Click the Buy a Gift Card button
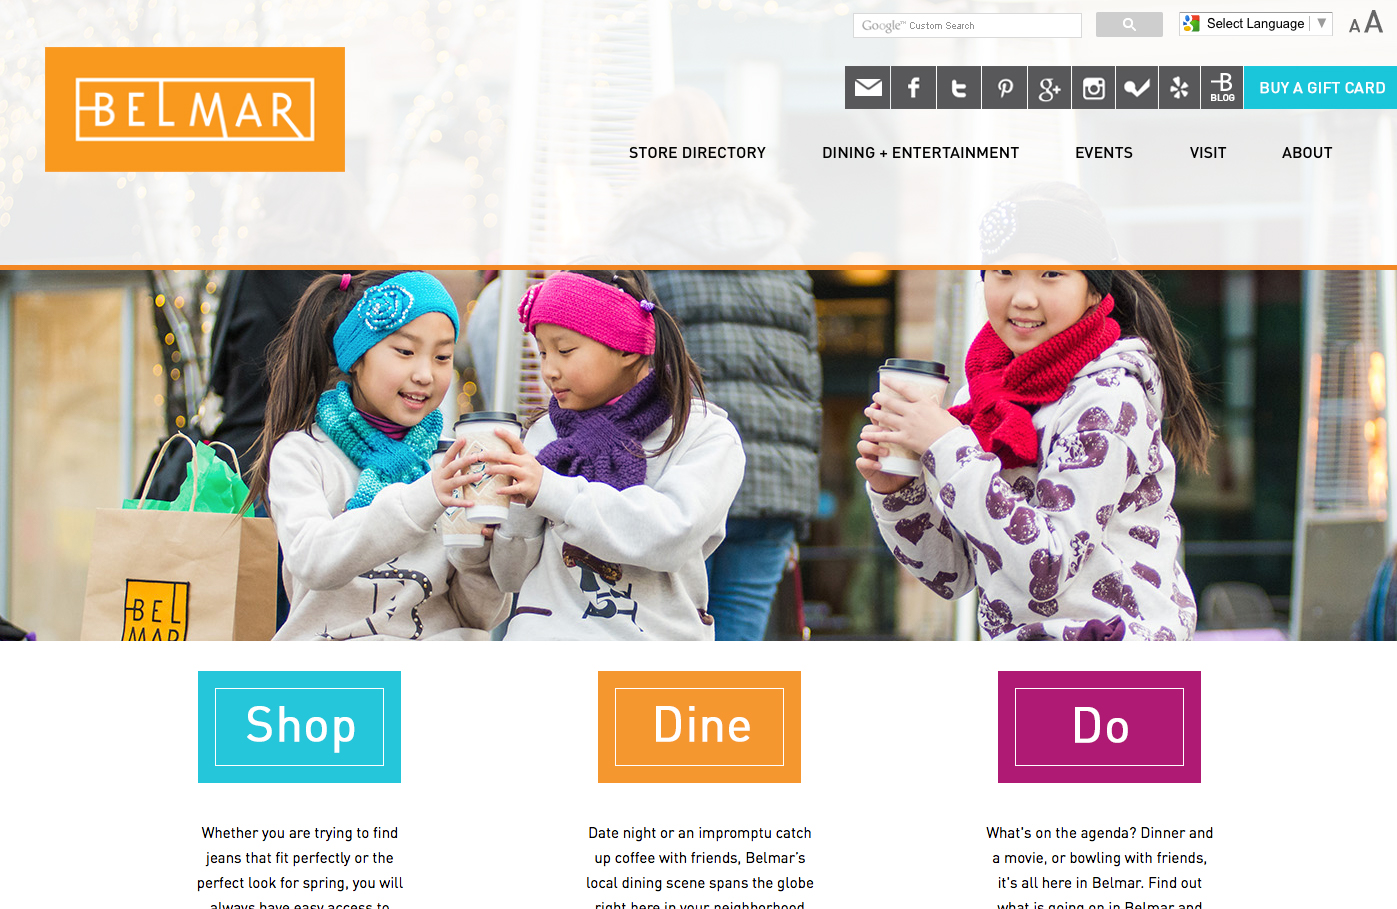The image size is (1397, 909). (1321, 88)
